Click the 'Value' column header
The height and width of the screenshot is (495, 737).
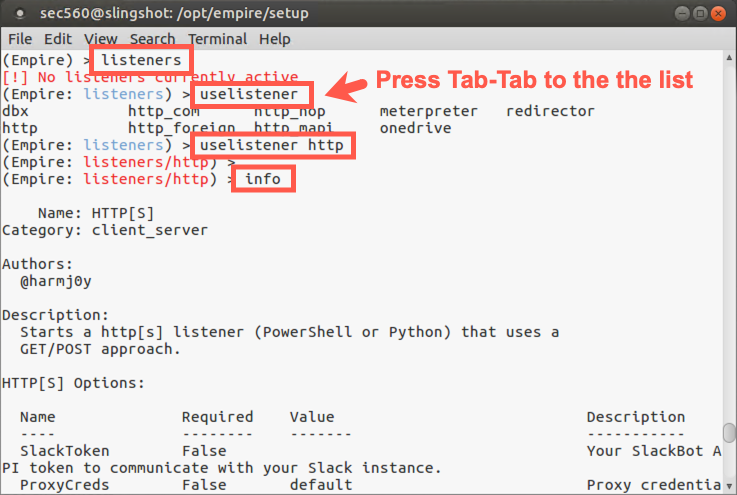pyautogui.click(x=312, y=417)
